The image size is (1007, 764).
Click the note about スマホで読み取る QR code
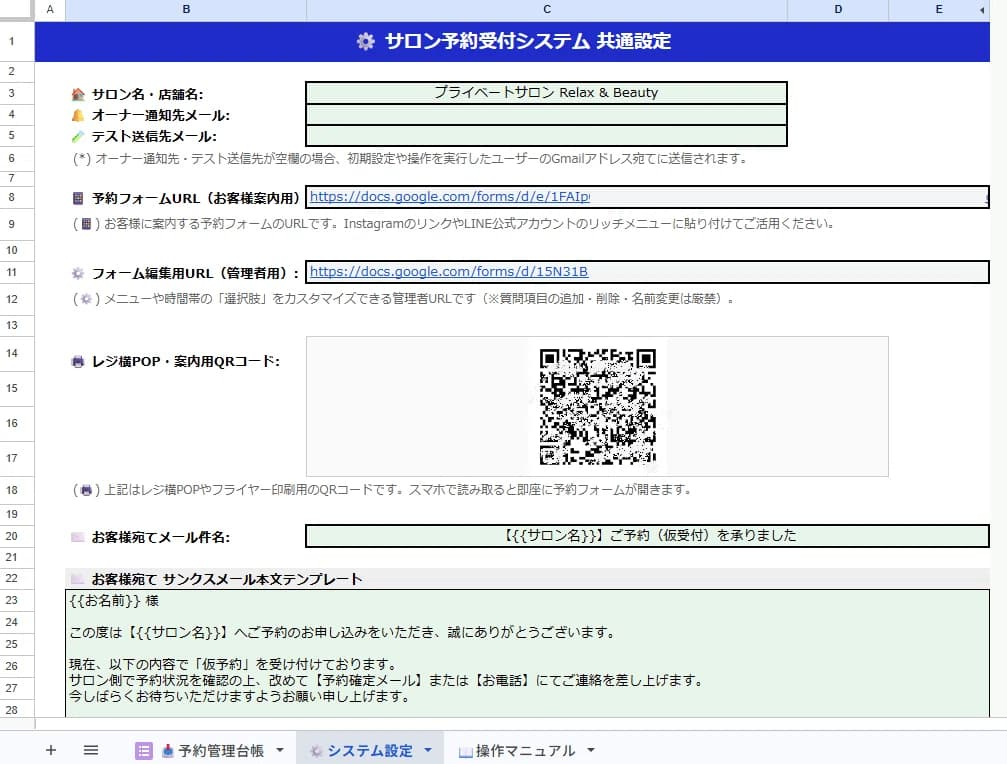382,490
